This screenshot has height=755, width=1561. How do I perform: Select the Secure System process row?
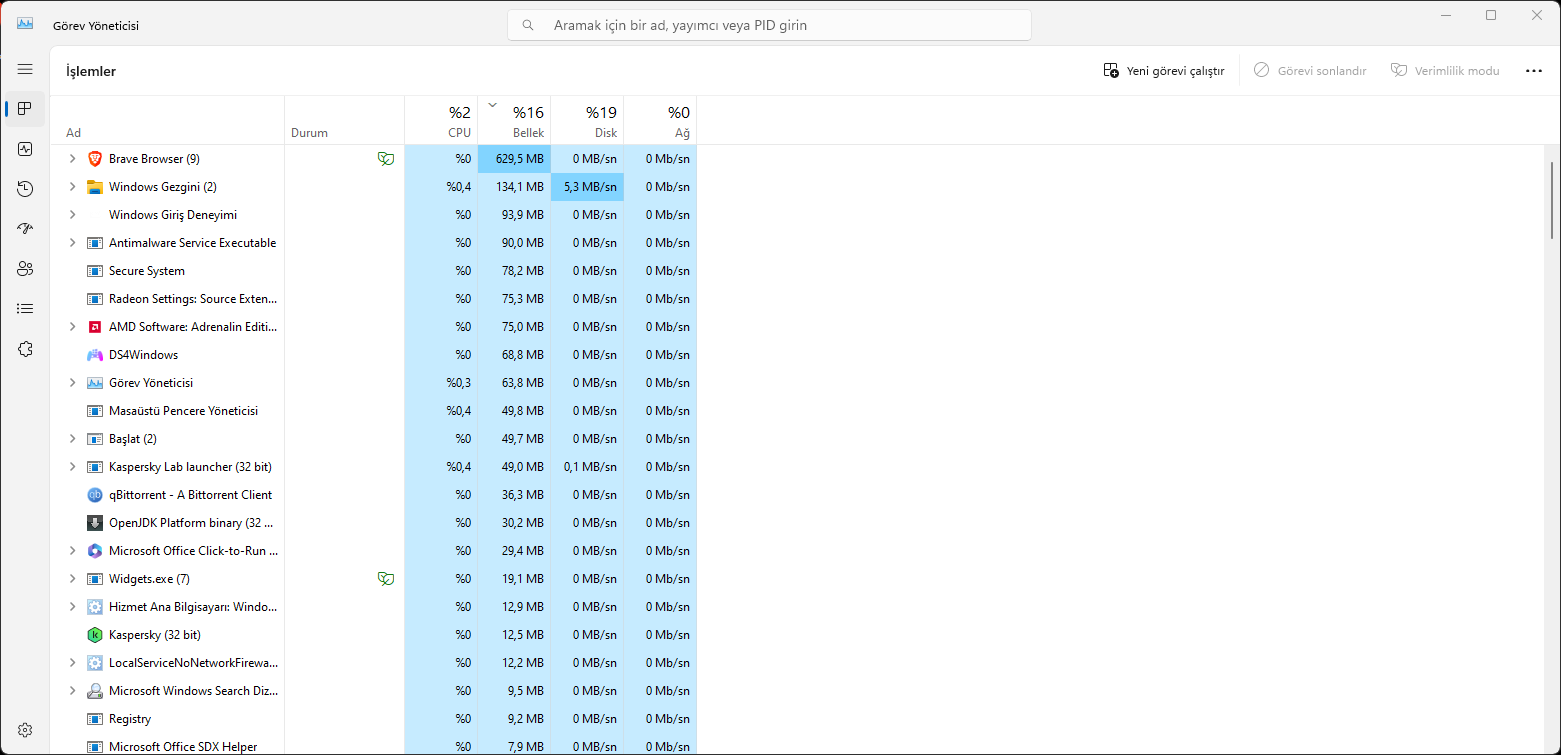(373, 270)
